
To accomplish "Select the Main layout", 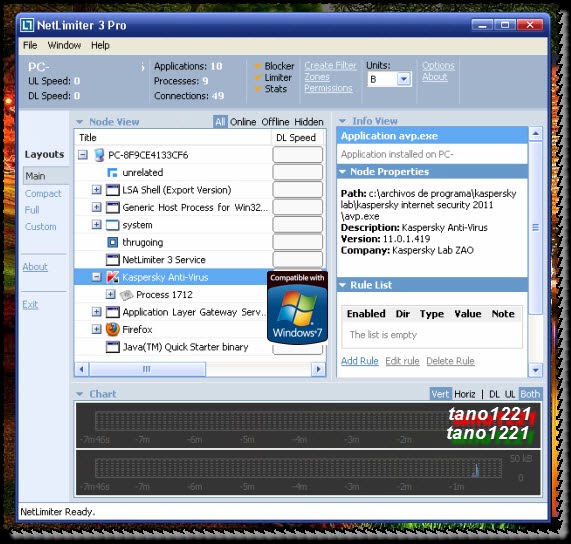I will 46,176.
